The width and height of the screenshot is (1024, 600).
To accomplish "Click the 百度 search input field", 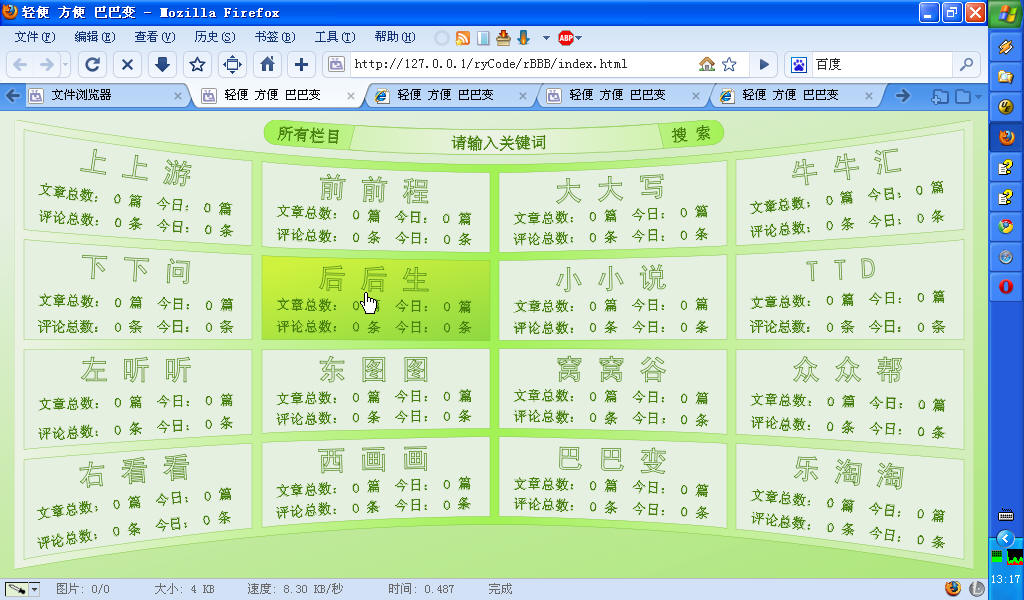I will click(x=882, y=64).
